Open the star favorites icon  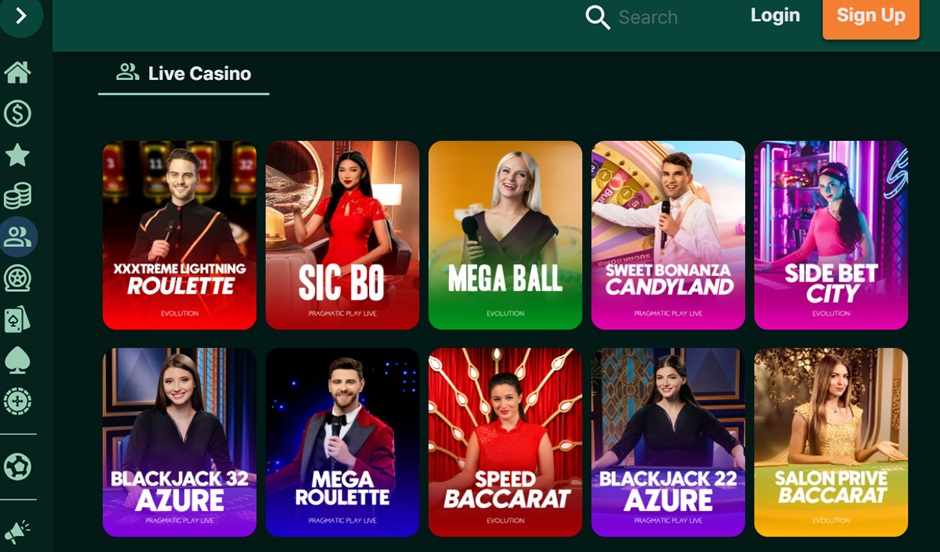tap(17, 155)
